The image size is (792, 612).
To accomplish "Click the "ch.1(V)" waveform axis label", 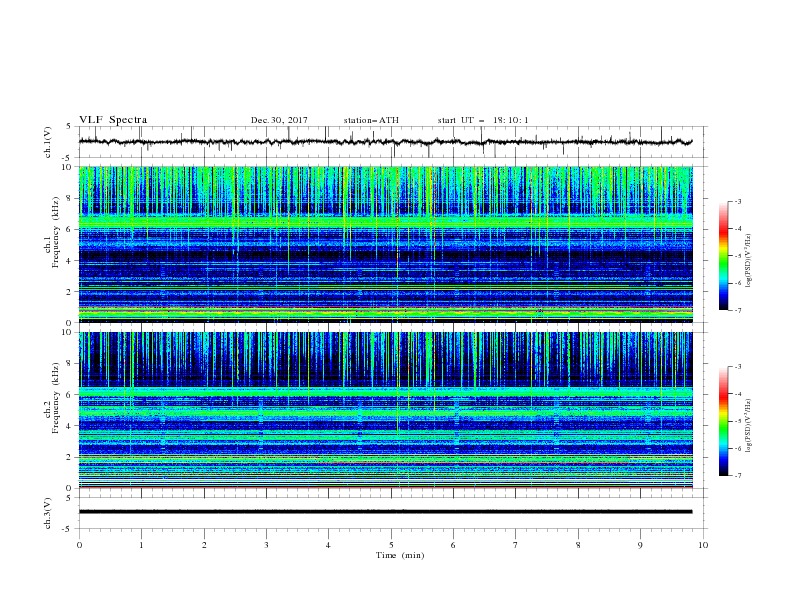I will (48, 142).
